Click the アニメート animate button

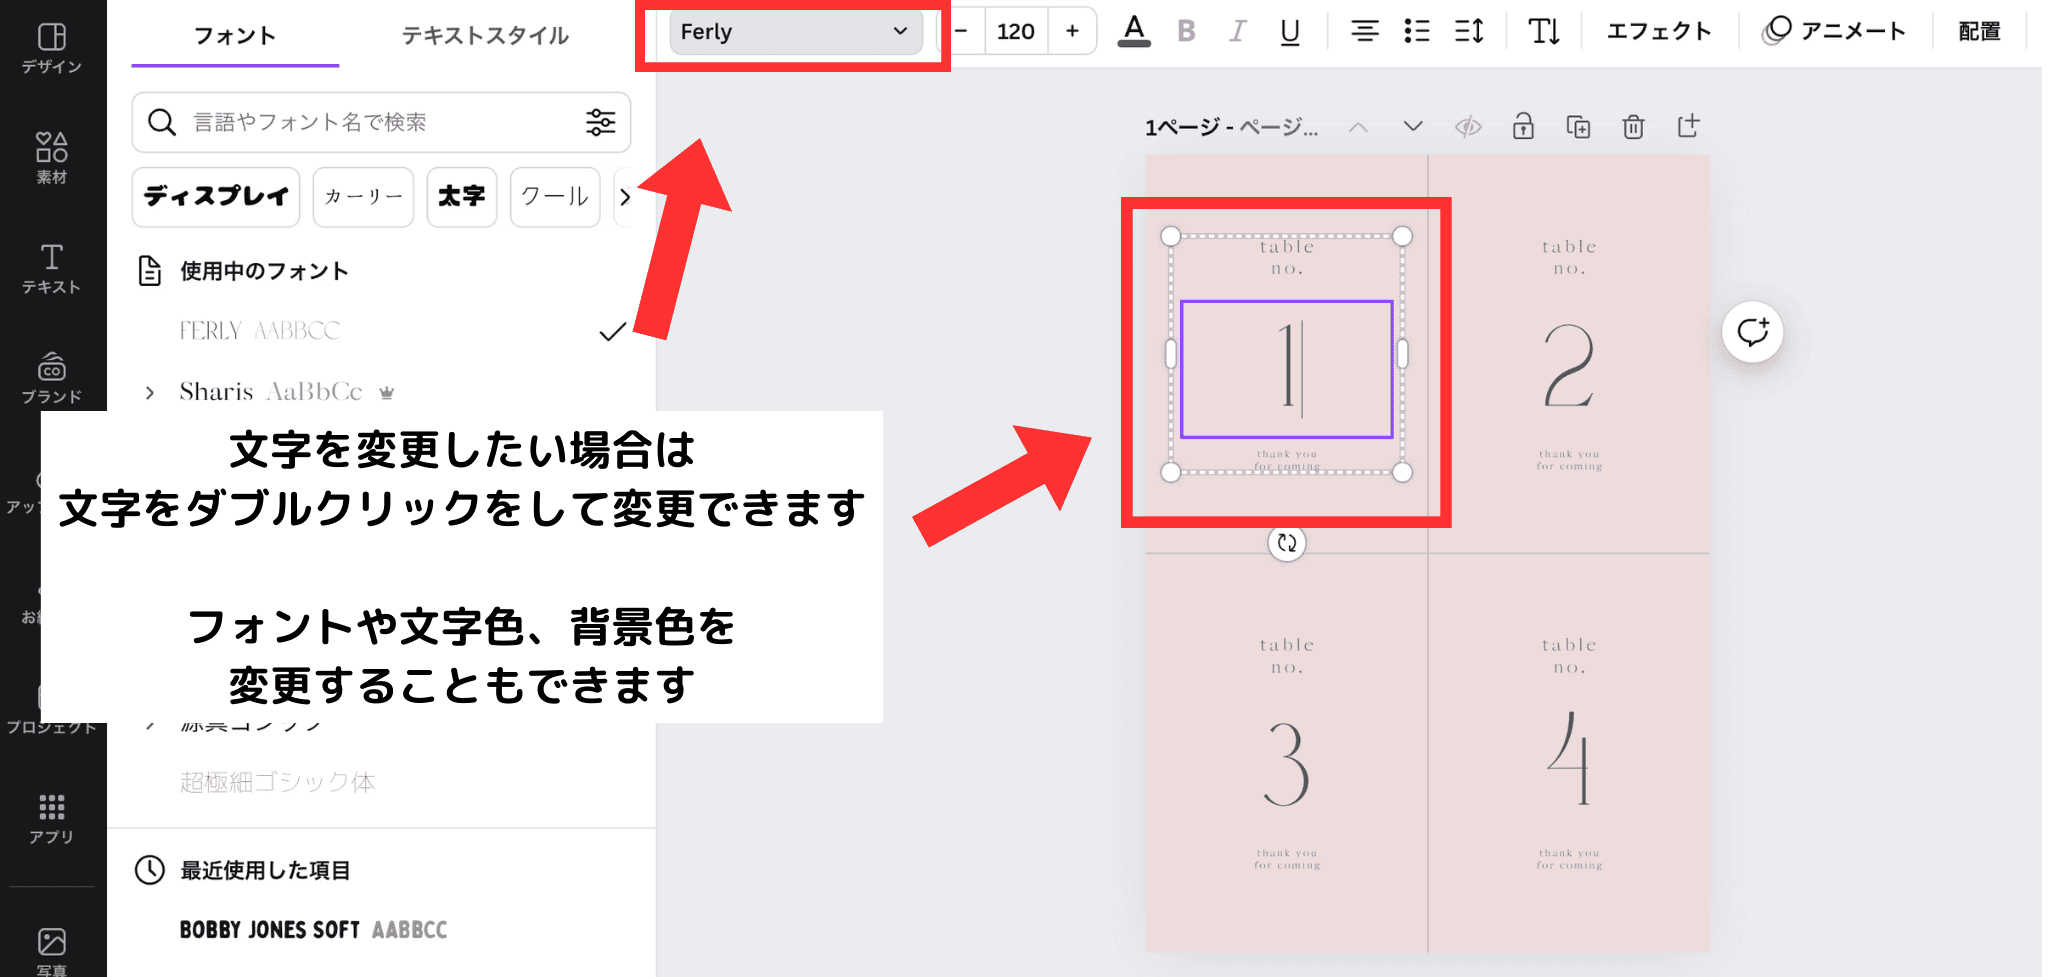[x=1834, y=32]
